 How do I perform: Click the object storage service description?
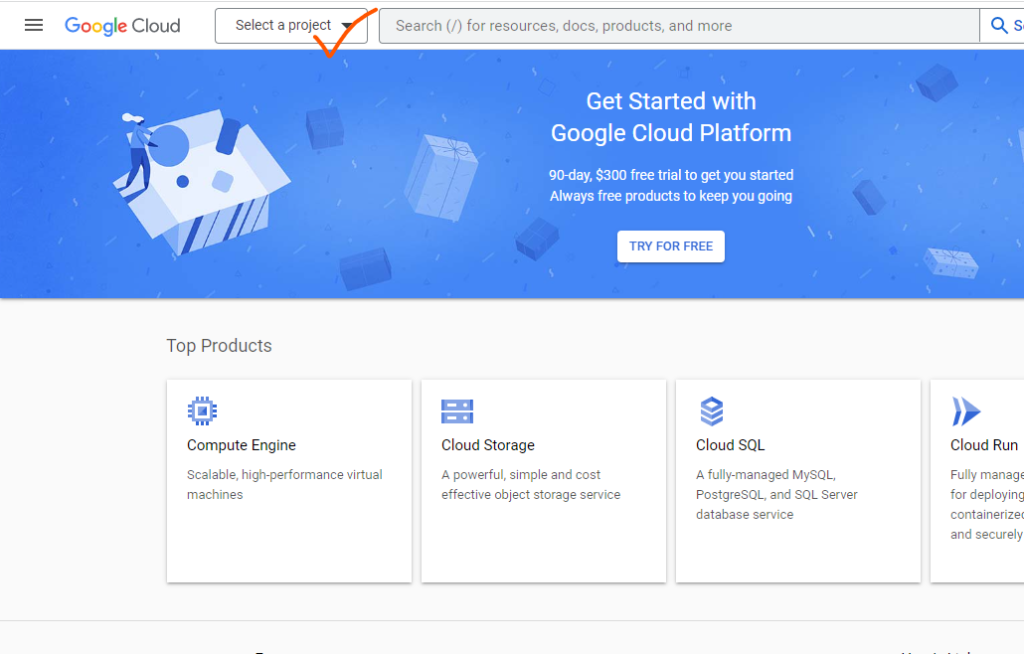tap(530, 485)
